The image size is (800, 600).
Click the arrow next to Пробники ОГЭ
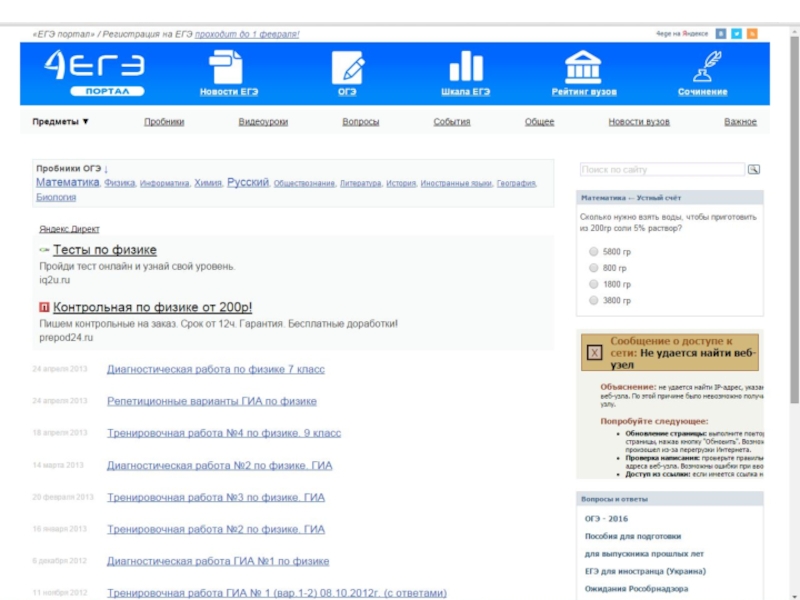click(x=106, y=168)
